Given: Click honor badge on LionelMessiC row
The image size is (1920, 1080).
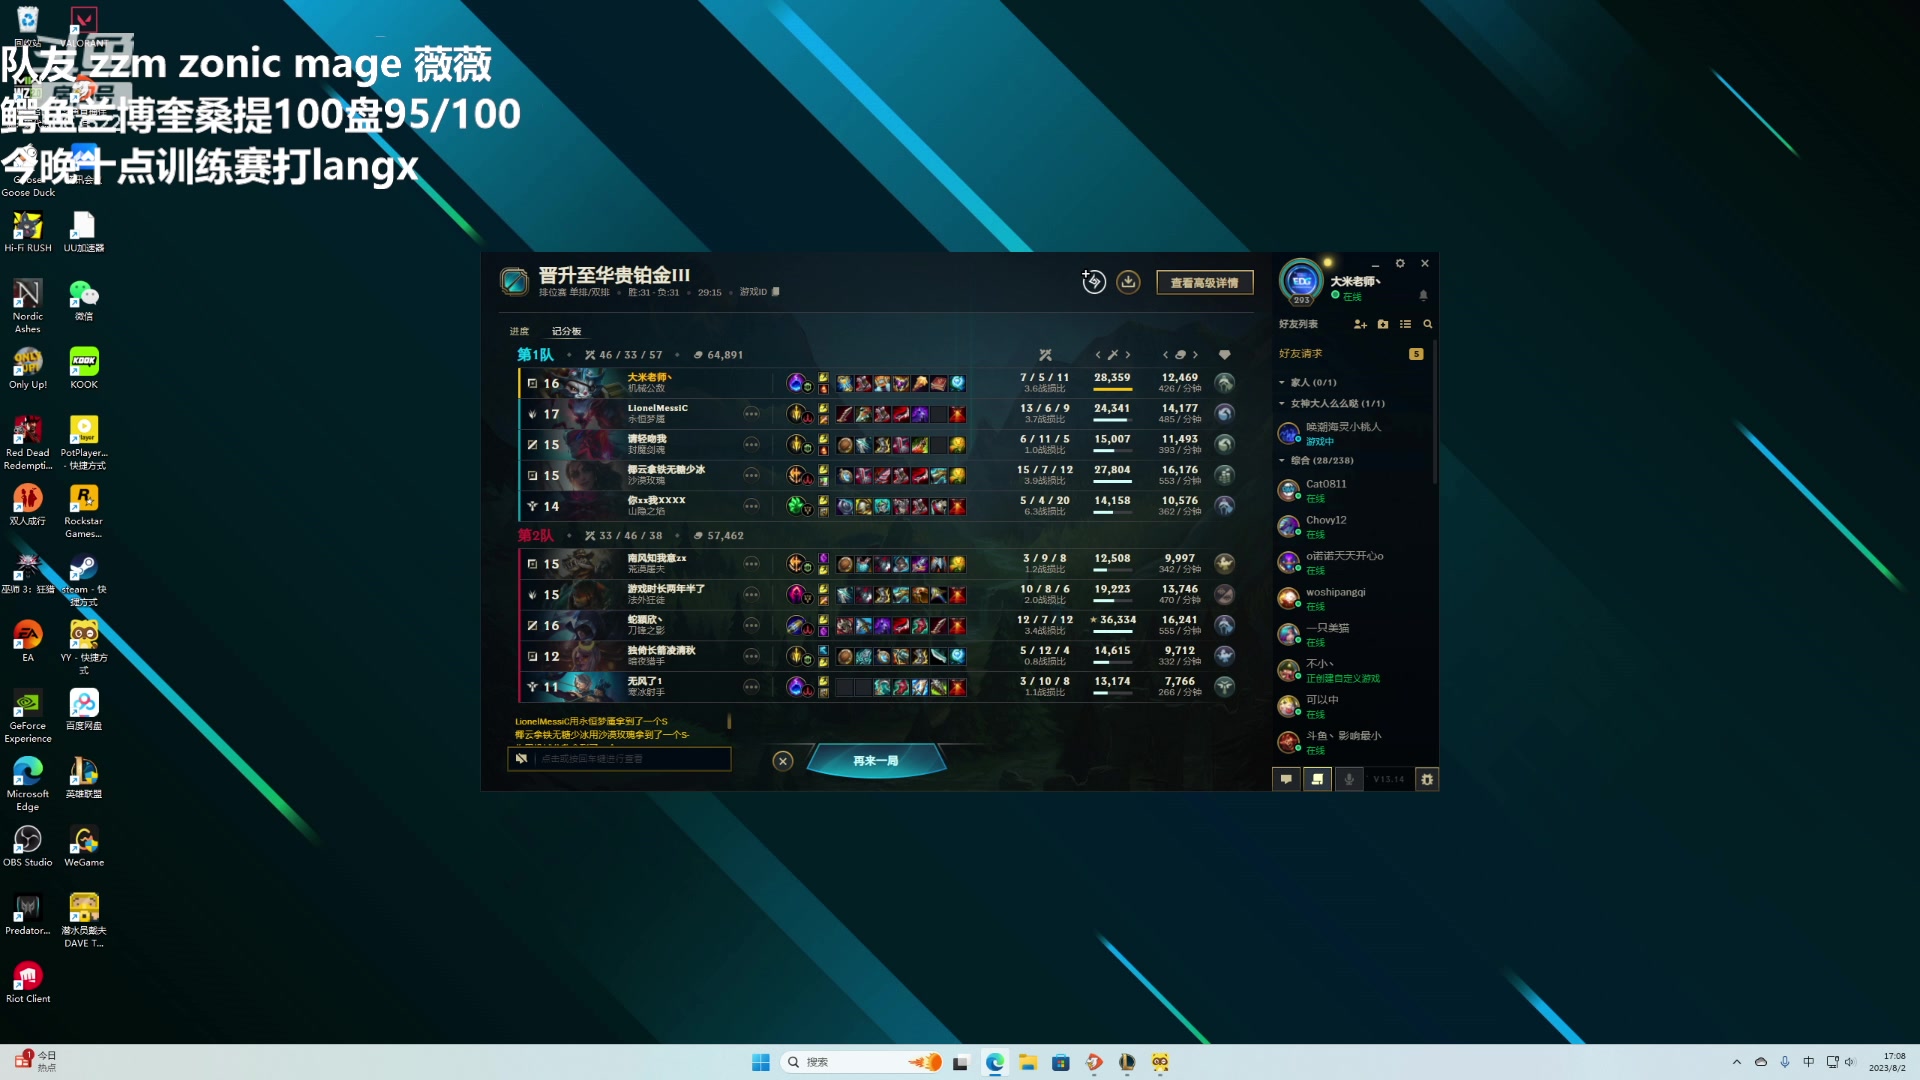Looking at the screenshot, I should 1224,414.
